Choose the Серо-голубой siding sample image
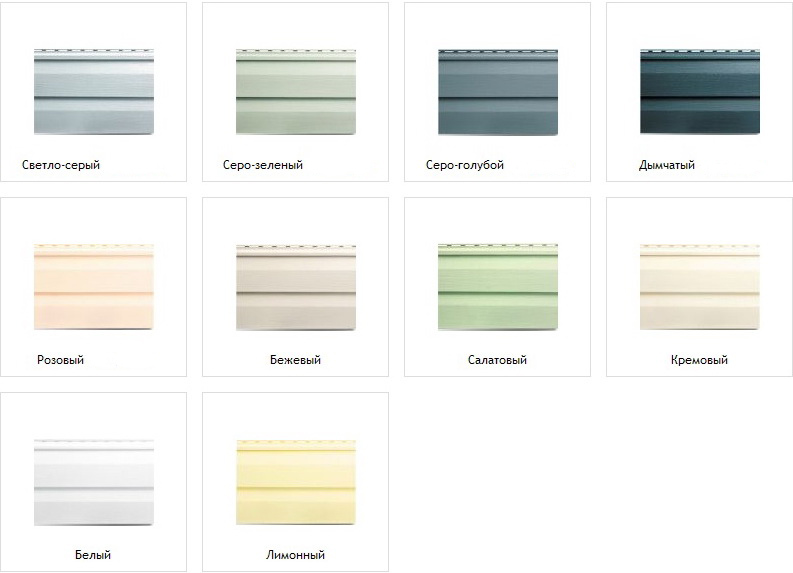Viewport: 793px width, 573px height. point(498,91)
